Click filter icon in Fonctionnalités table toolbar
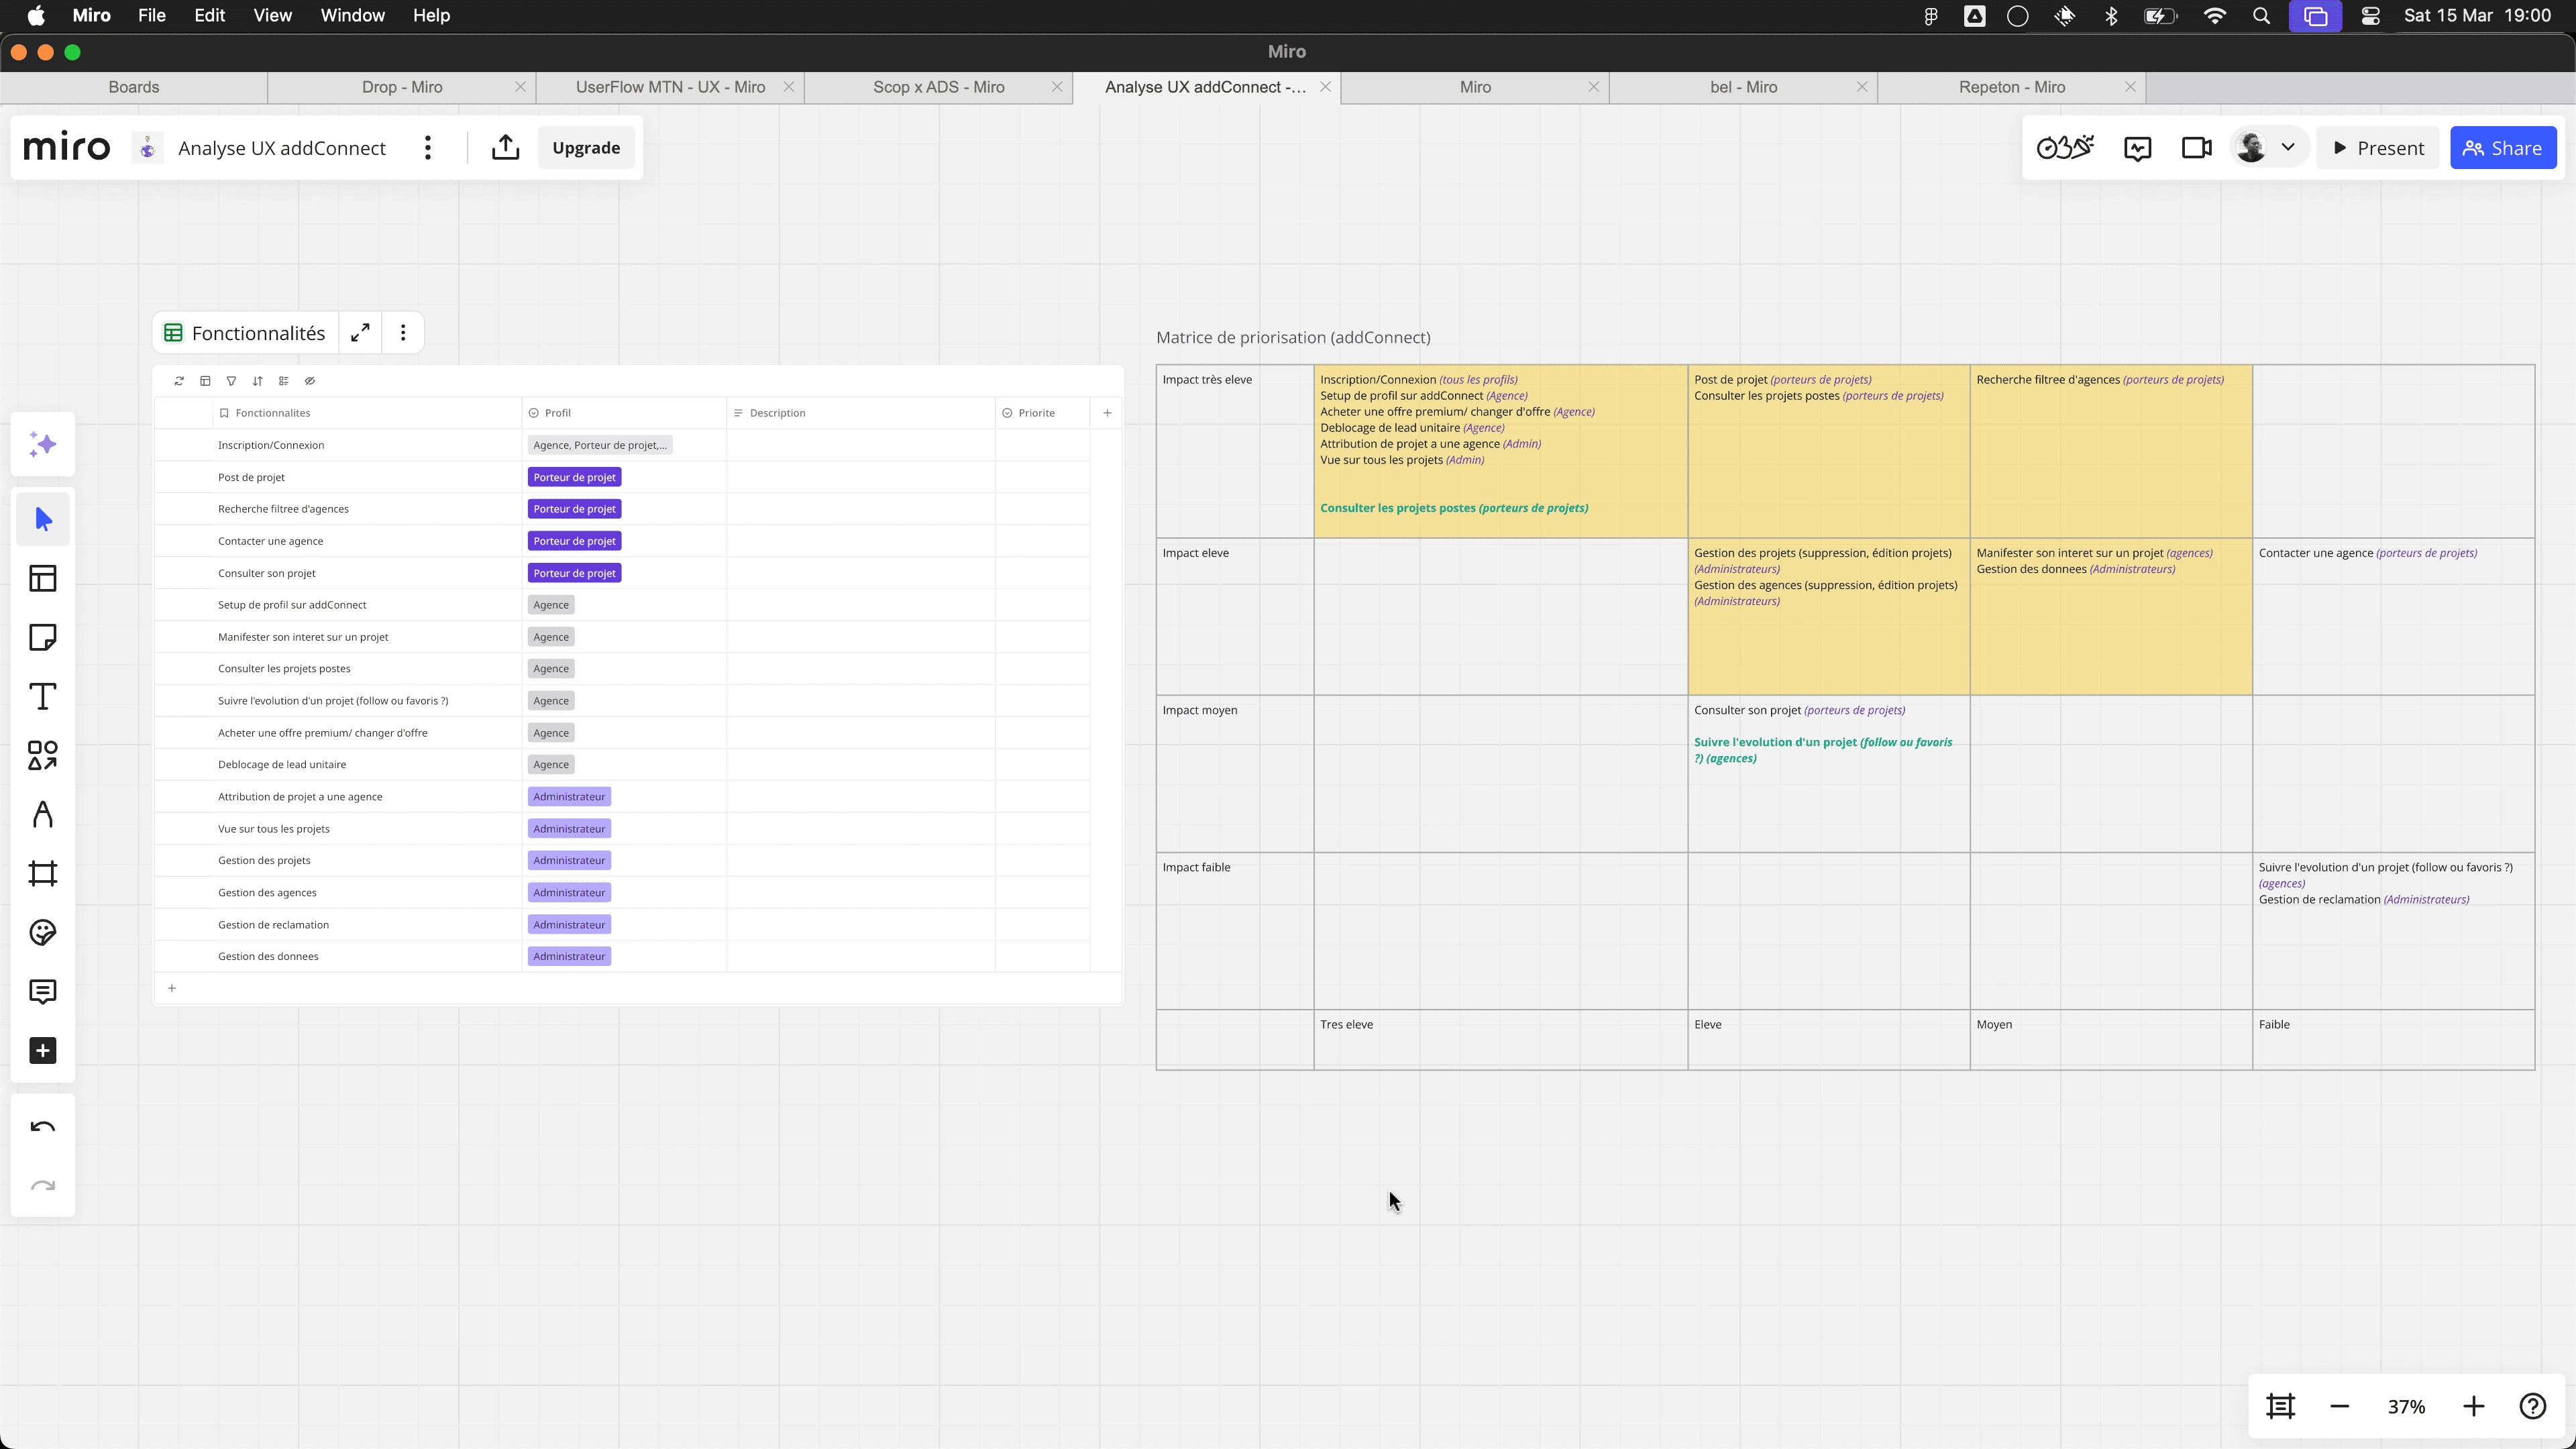 click(x=231, y=381)
